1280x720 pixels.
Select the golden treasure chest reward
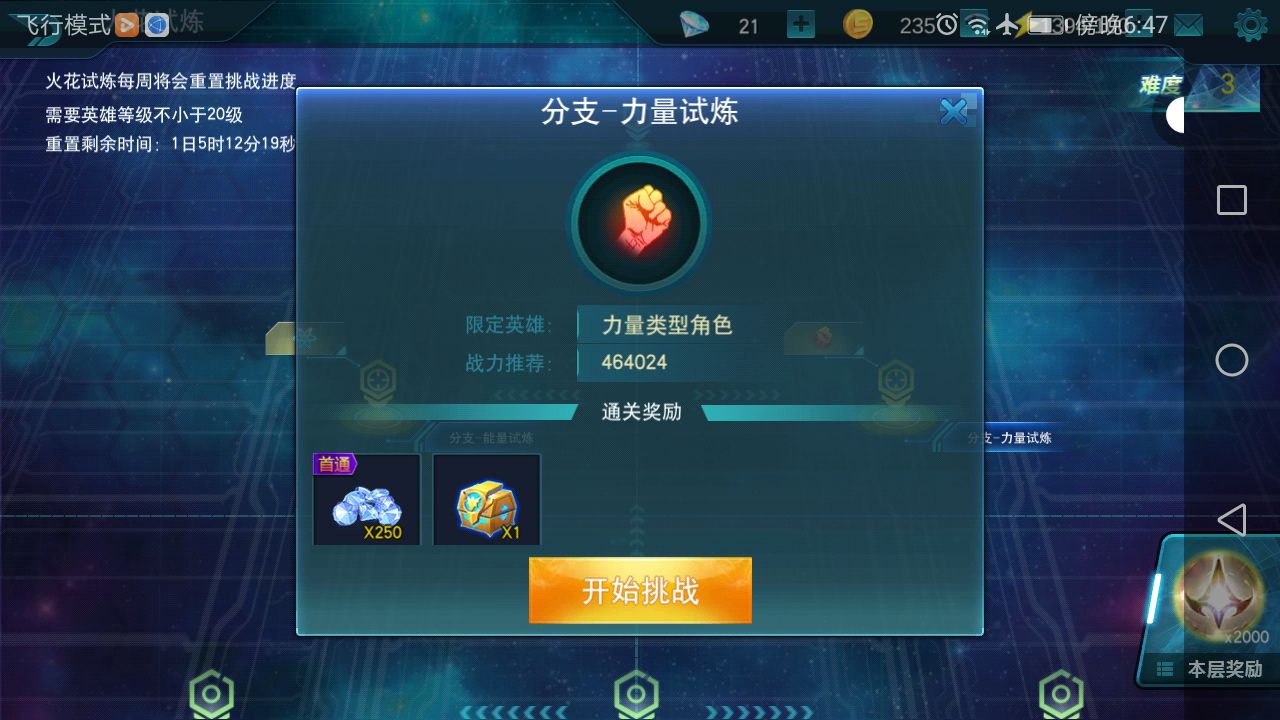pyautogui.click(x=487, y=499)
